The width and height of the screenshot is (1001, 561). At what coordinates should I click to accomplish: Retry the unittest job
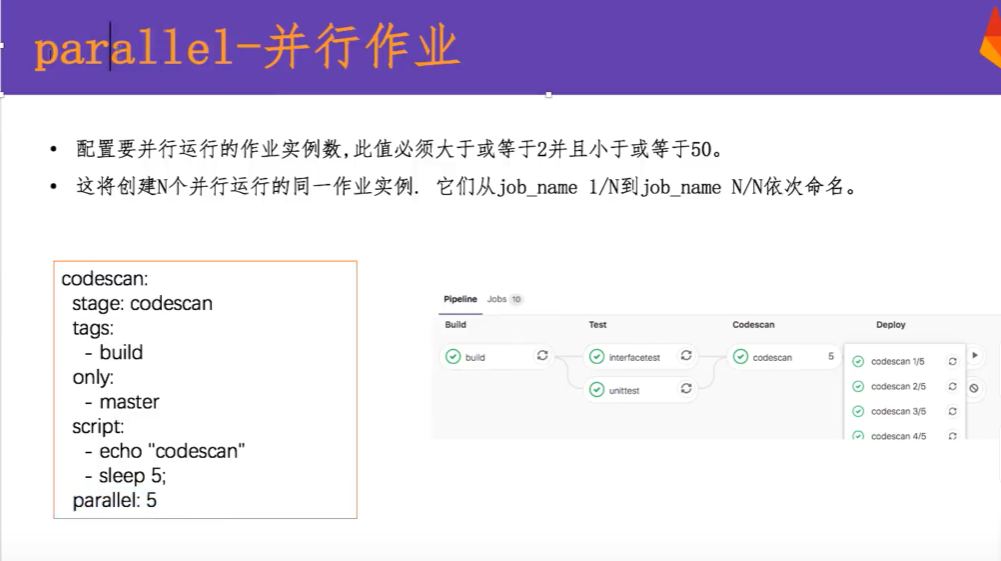[686, 388]
